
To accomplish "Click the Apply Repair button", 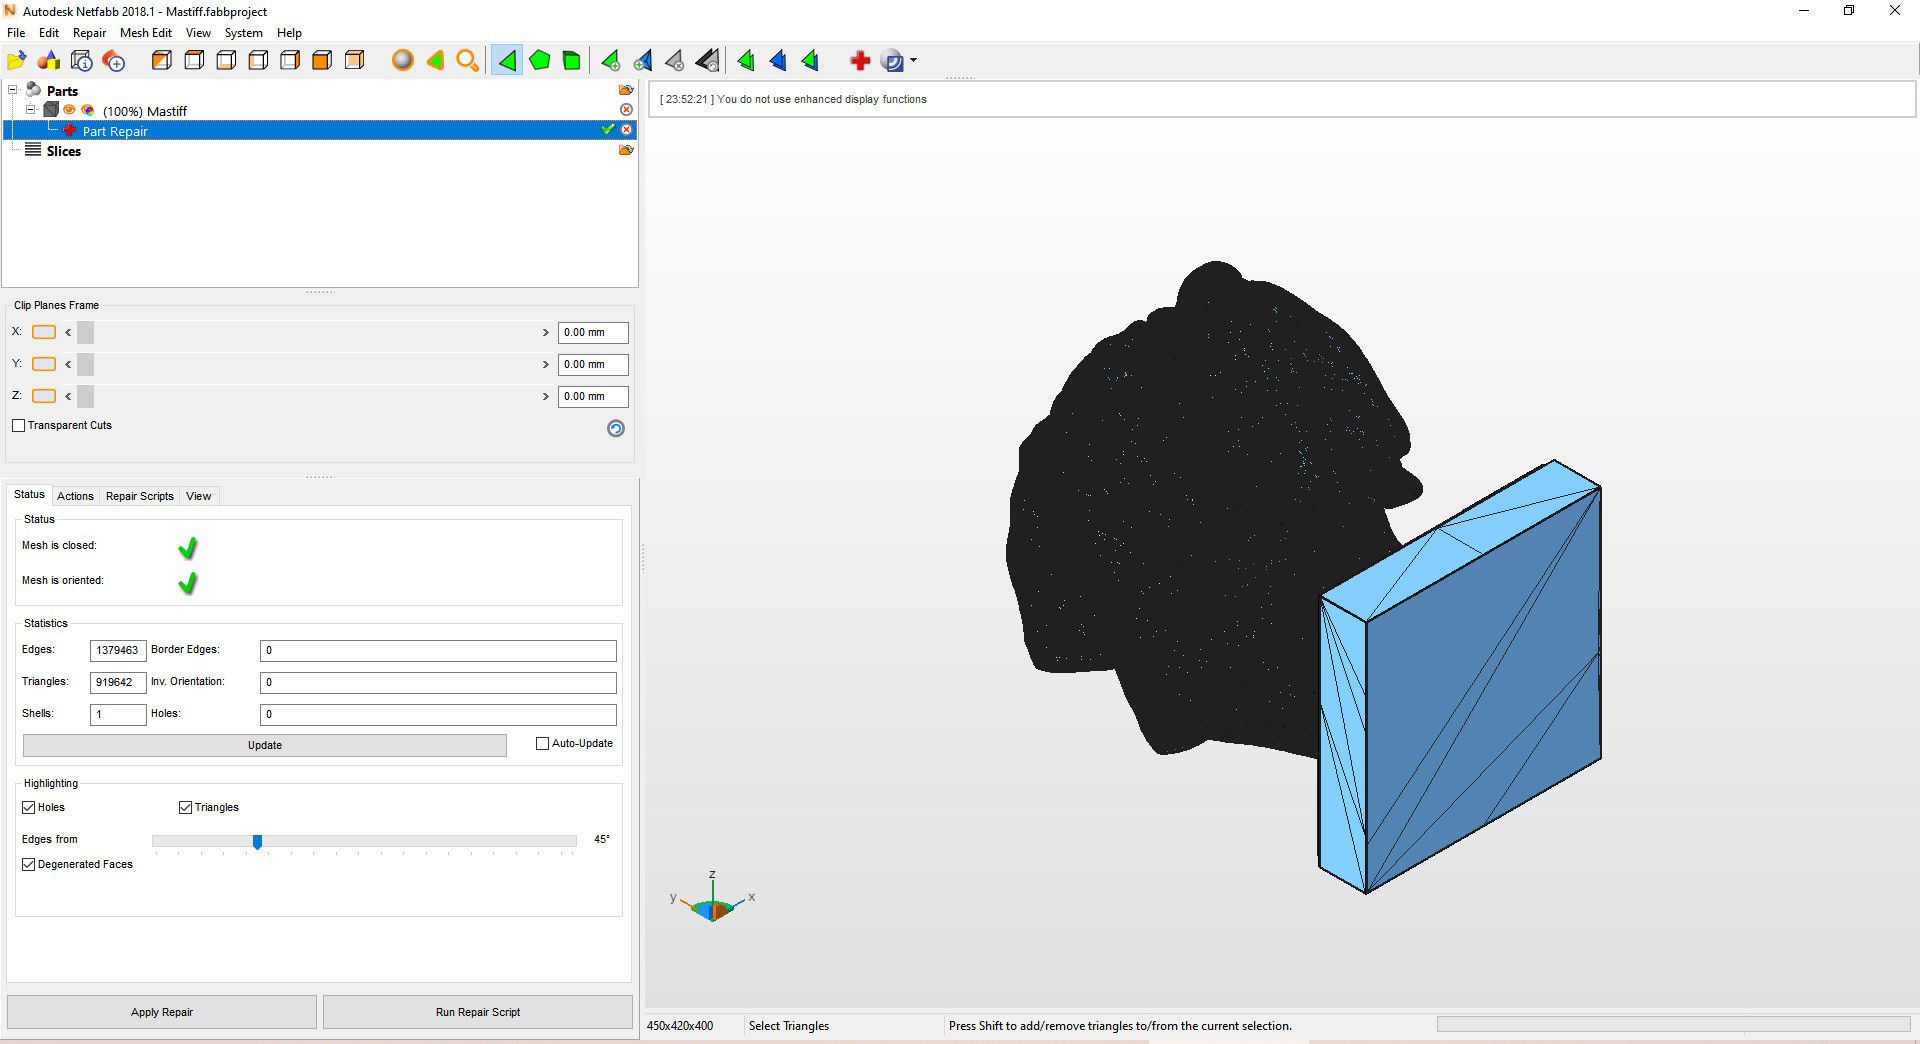I will [162, 1012].
